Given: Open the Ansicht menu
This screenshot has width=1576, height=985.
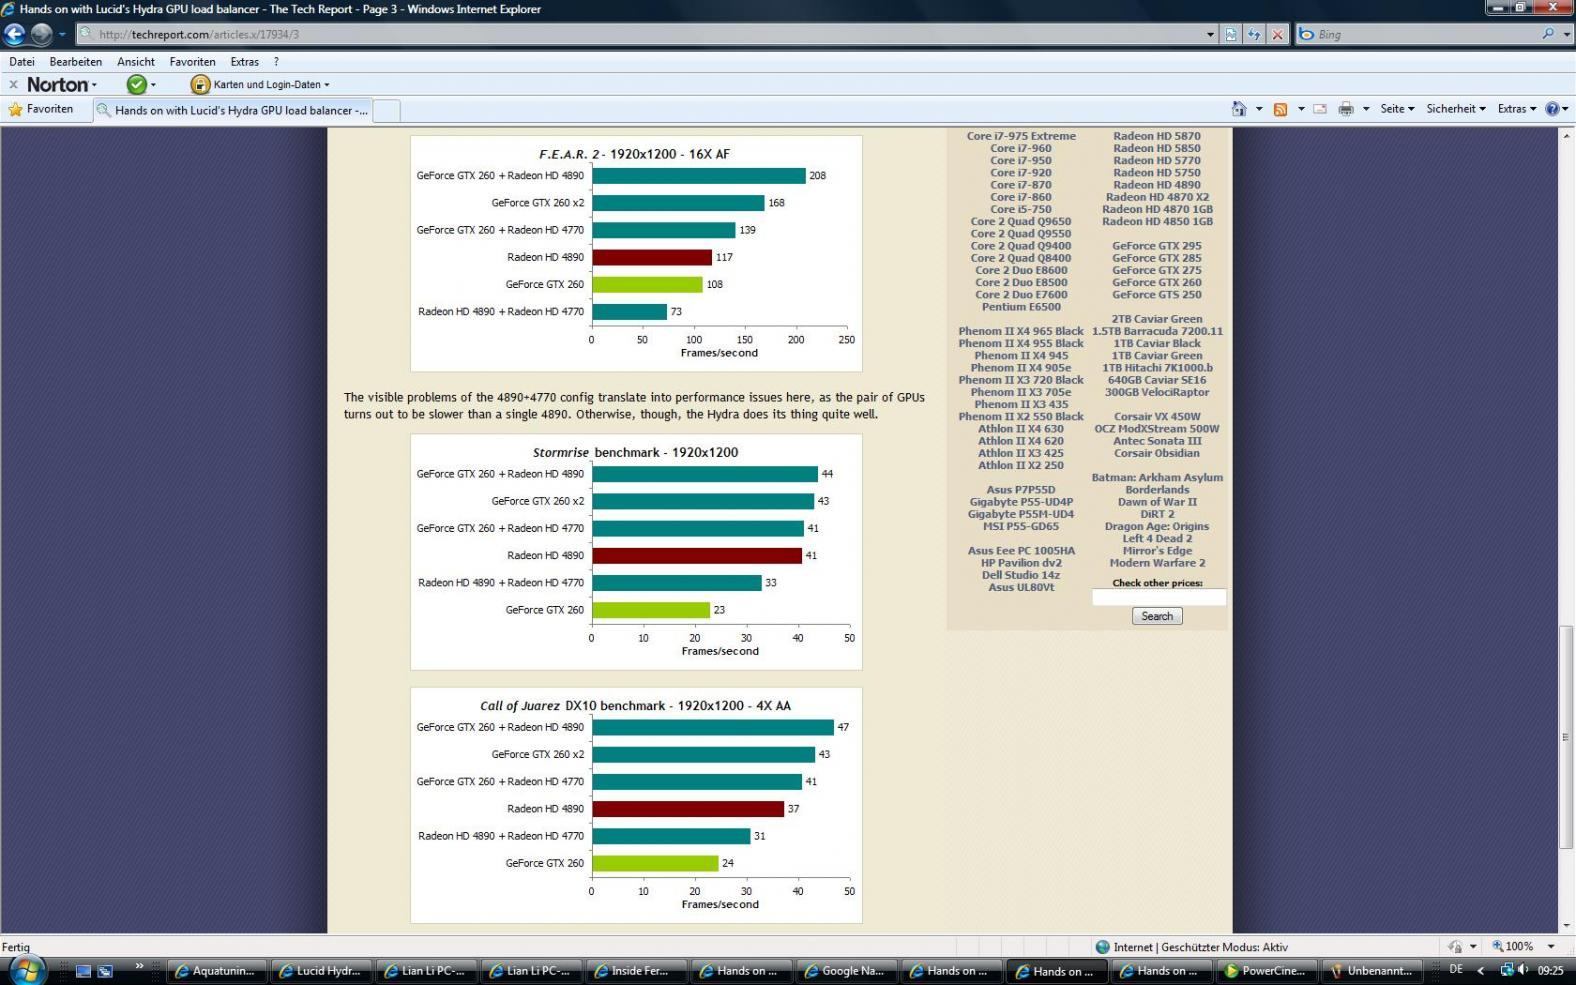Looking at the screenshot, I should 136,62.
